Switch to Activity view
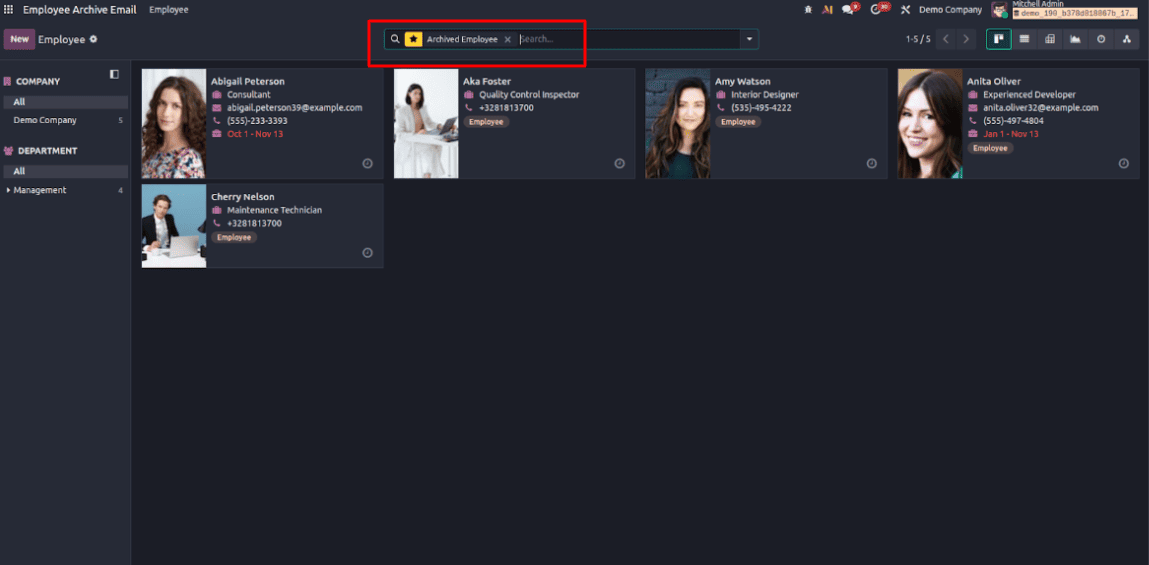1149x565 pixels. point(1101,39)
